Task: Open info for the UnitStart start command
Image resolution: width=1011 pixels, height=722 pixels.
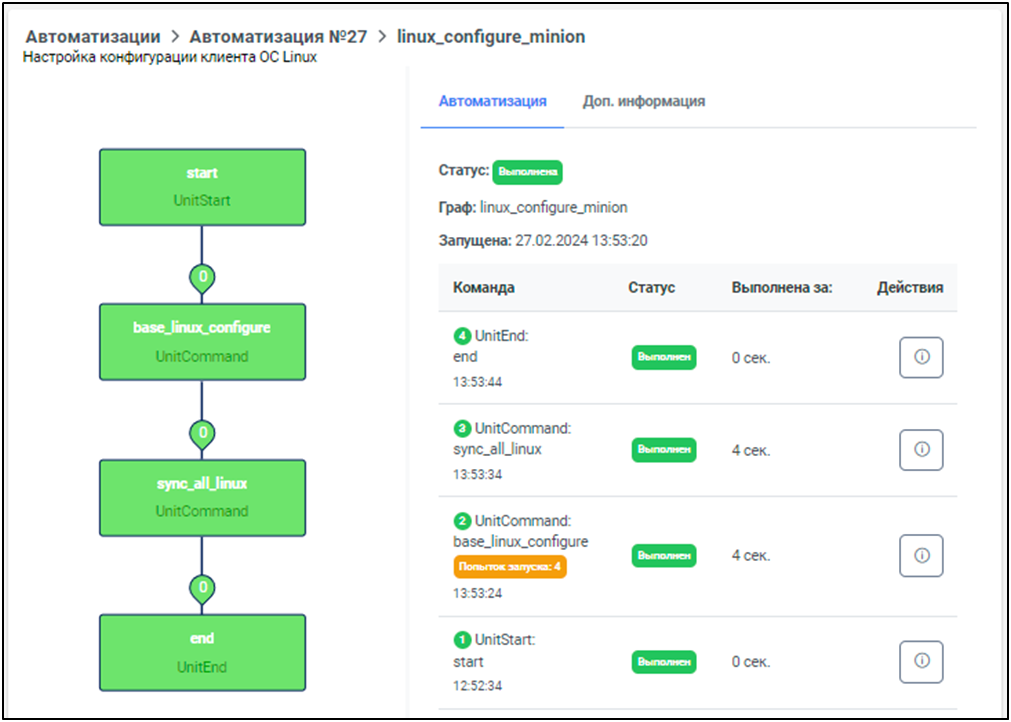Action: click(x=921, y=661)
